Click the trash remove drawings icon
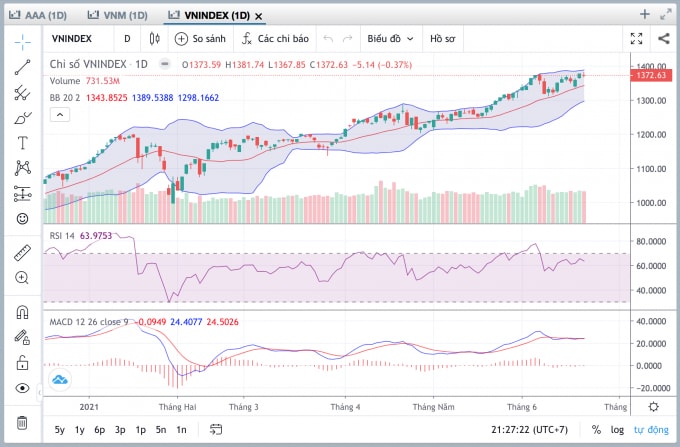This screenshot has width=680, height=447. (22, 422)
